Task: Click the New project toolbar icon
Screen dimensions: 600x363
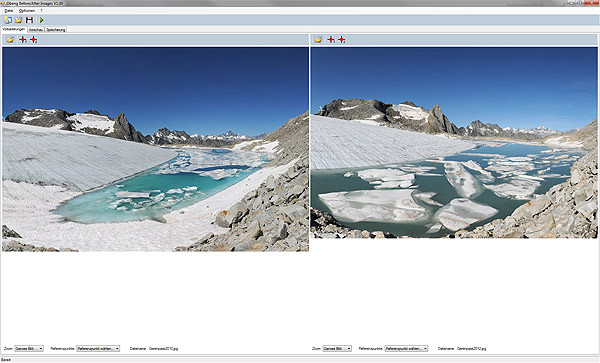Action: (8, 20)
